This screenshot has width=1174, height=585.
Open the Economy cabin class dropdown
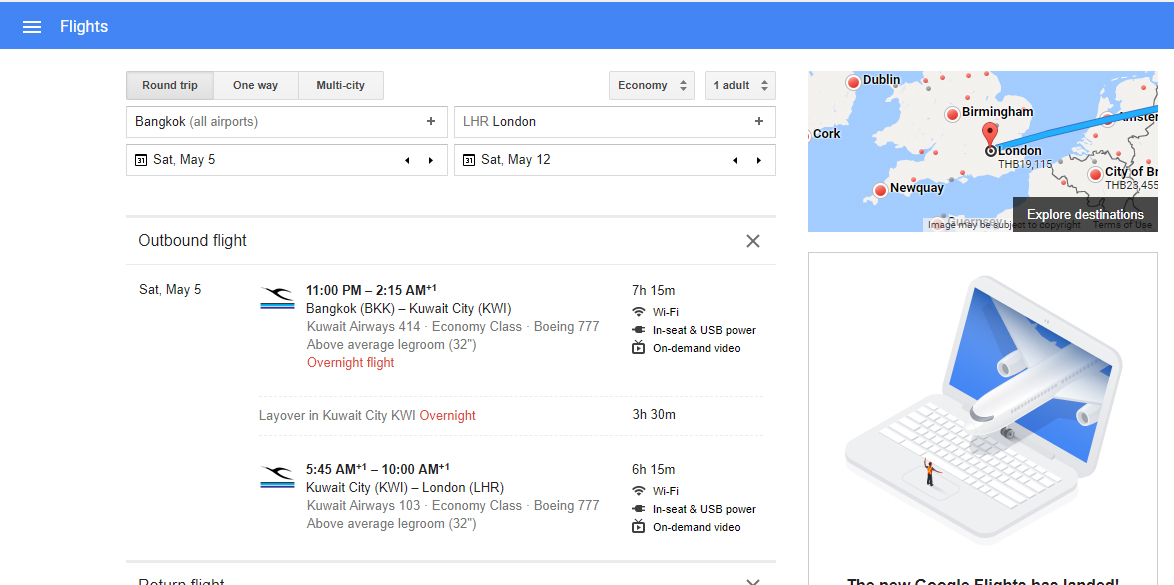click(x=651, y=85)
